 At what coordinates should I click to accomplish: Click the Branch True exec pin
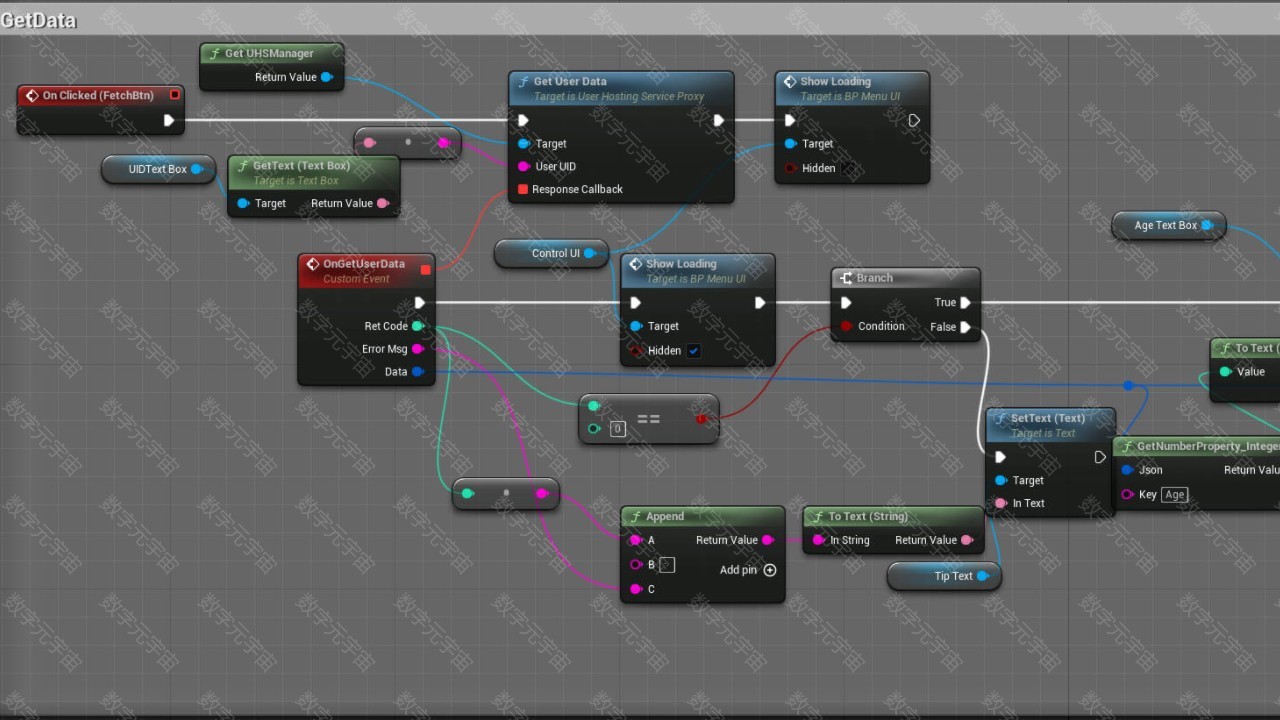tap(965, 302)
